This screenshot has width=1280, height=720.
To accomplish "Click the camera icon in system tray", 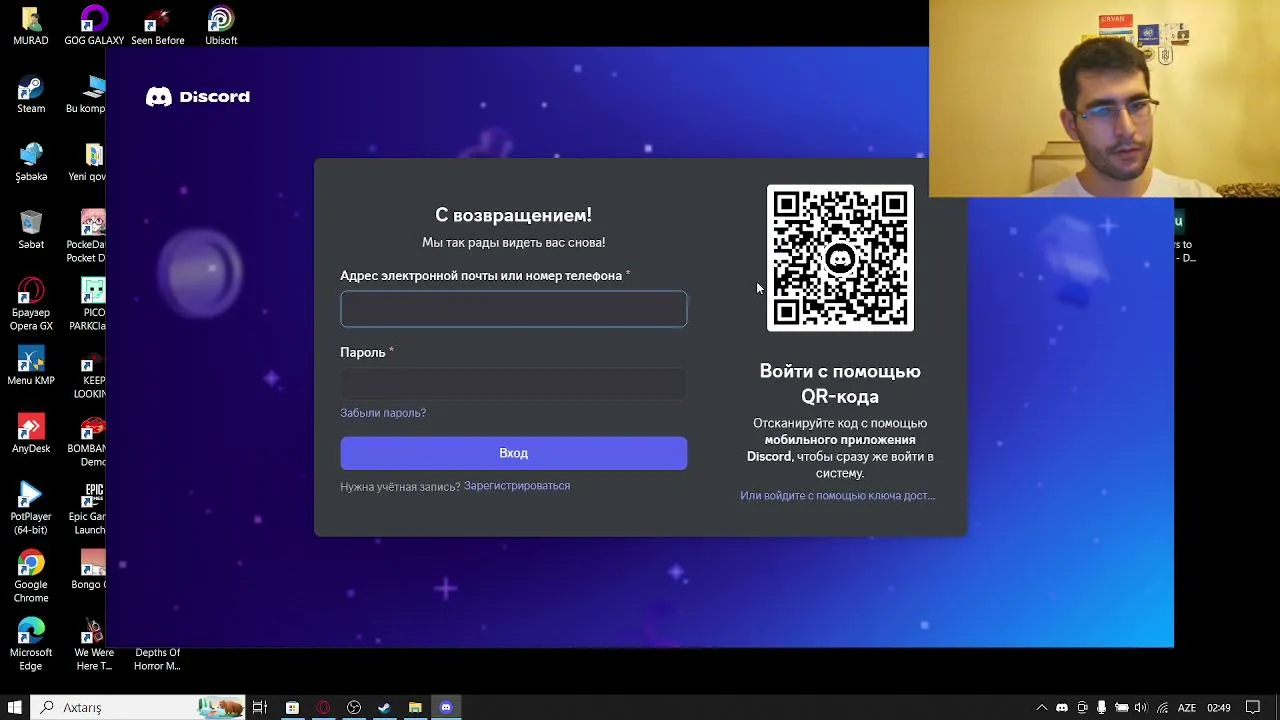I will coord(1082,708).
